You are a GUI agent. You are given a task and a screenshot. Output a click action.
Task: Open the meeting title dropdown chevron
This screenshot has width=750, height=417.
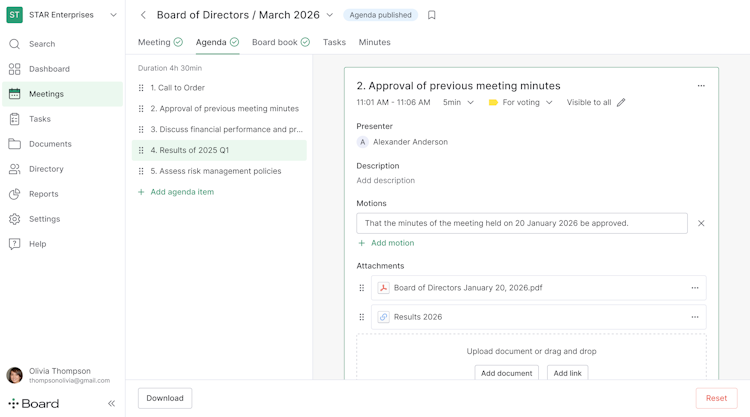click(x=330, y=15)
